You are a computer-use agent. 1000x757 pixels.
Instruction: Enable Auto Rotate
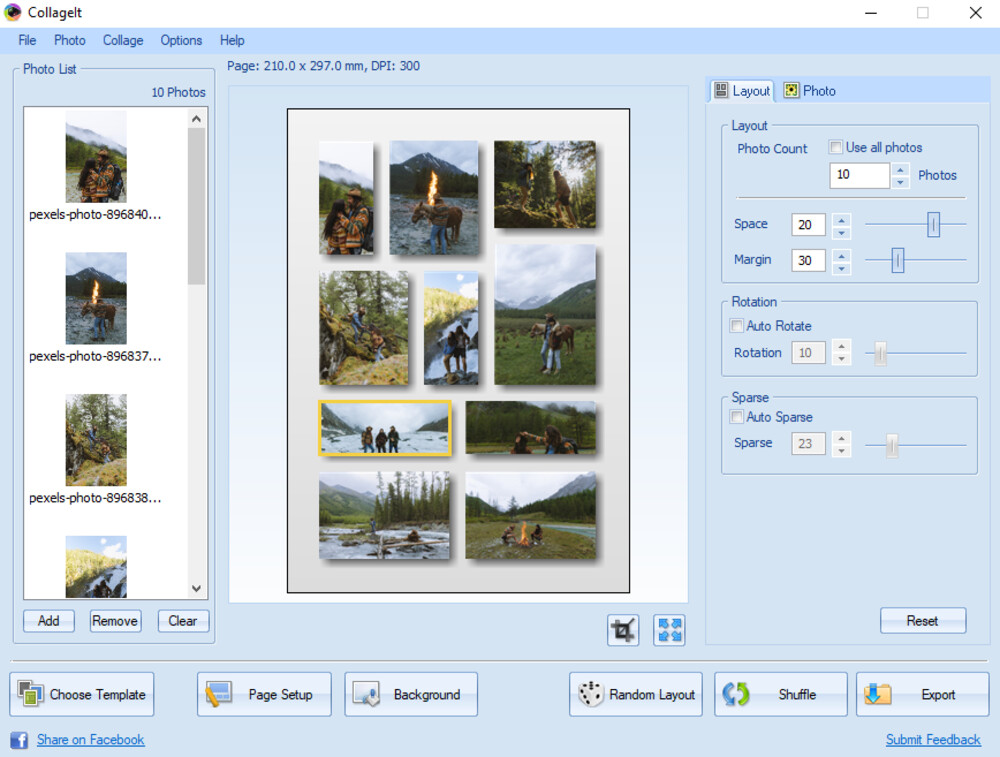737,325
